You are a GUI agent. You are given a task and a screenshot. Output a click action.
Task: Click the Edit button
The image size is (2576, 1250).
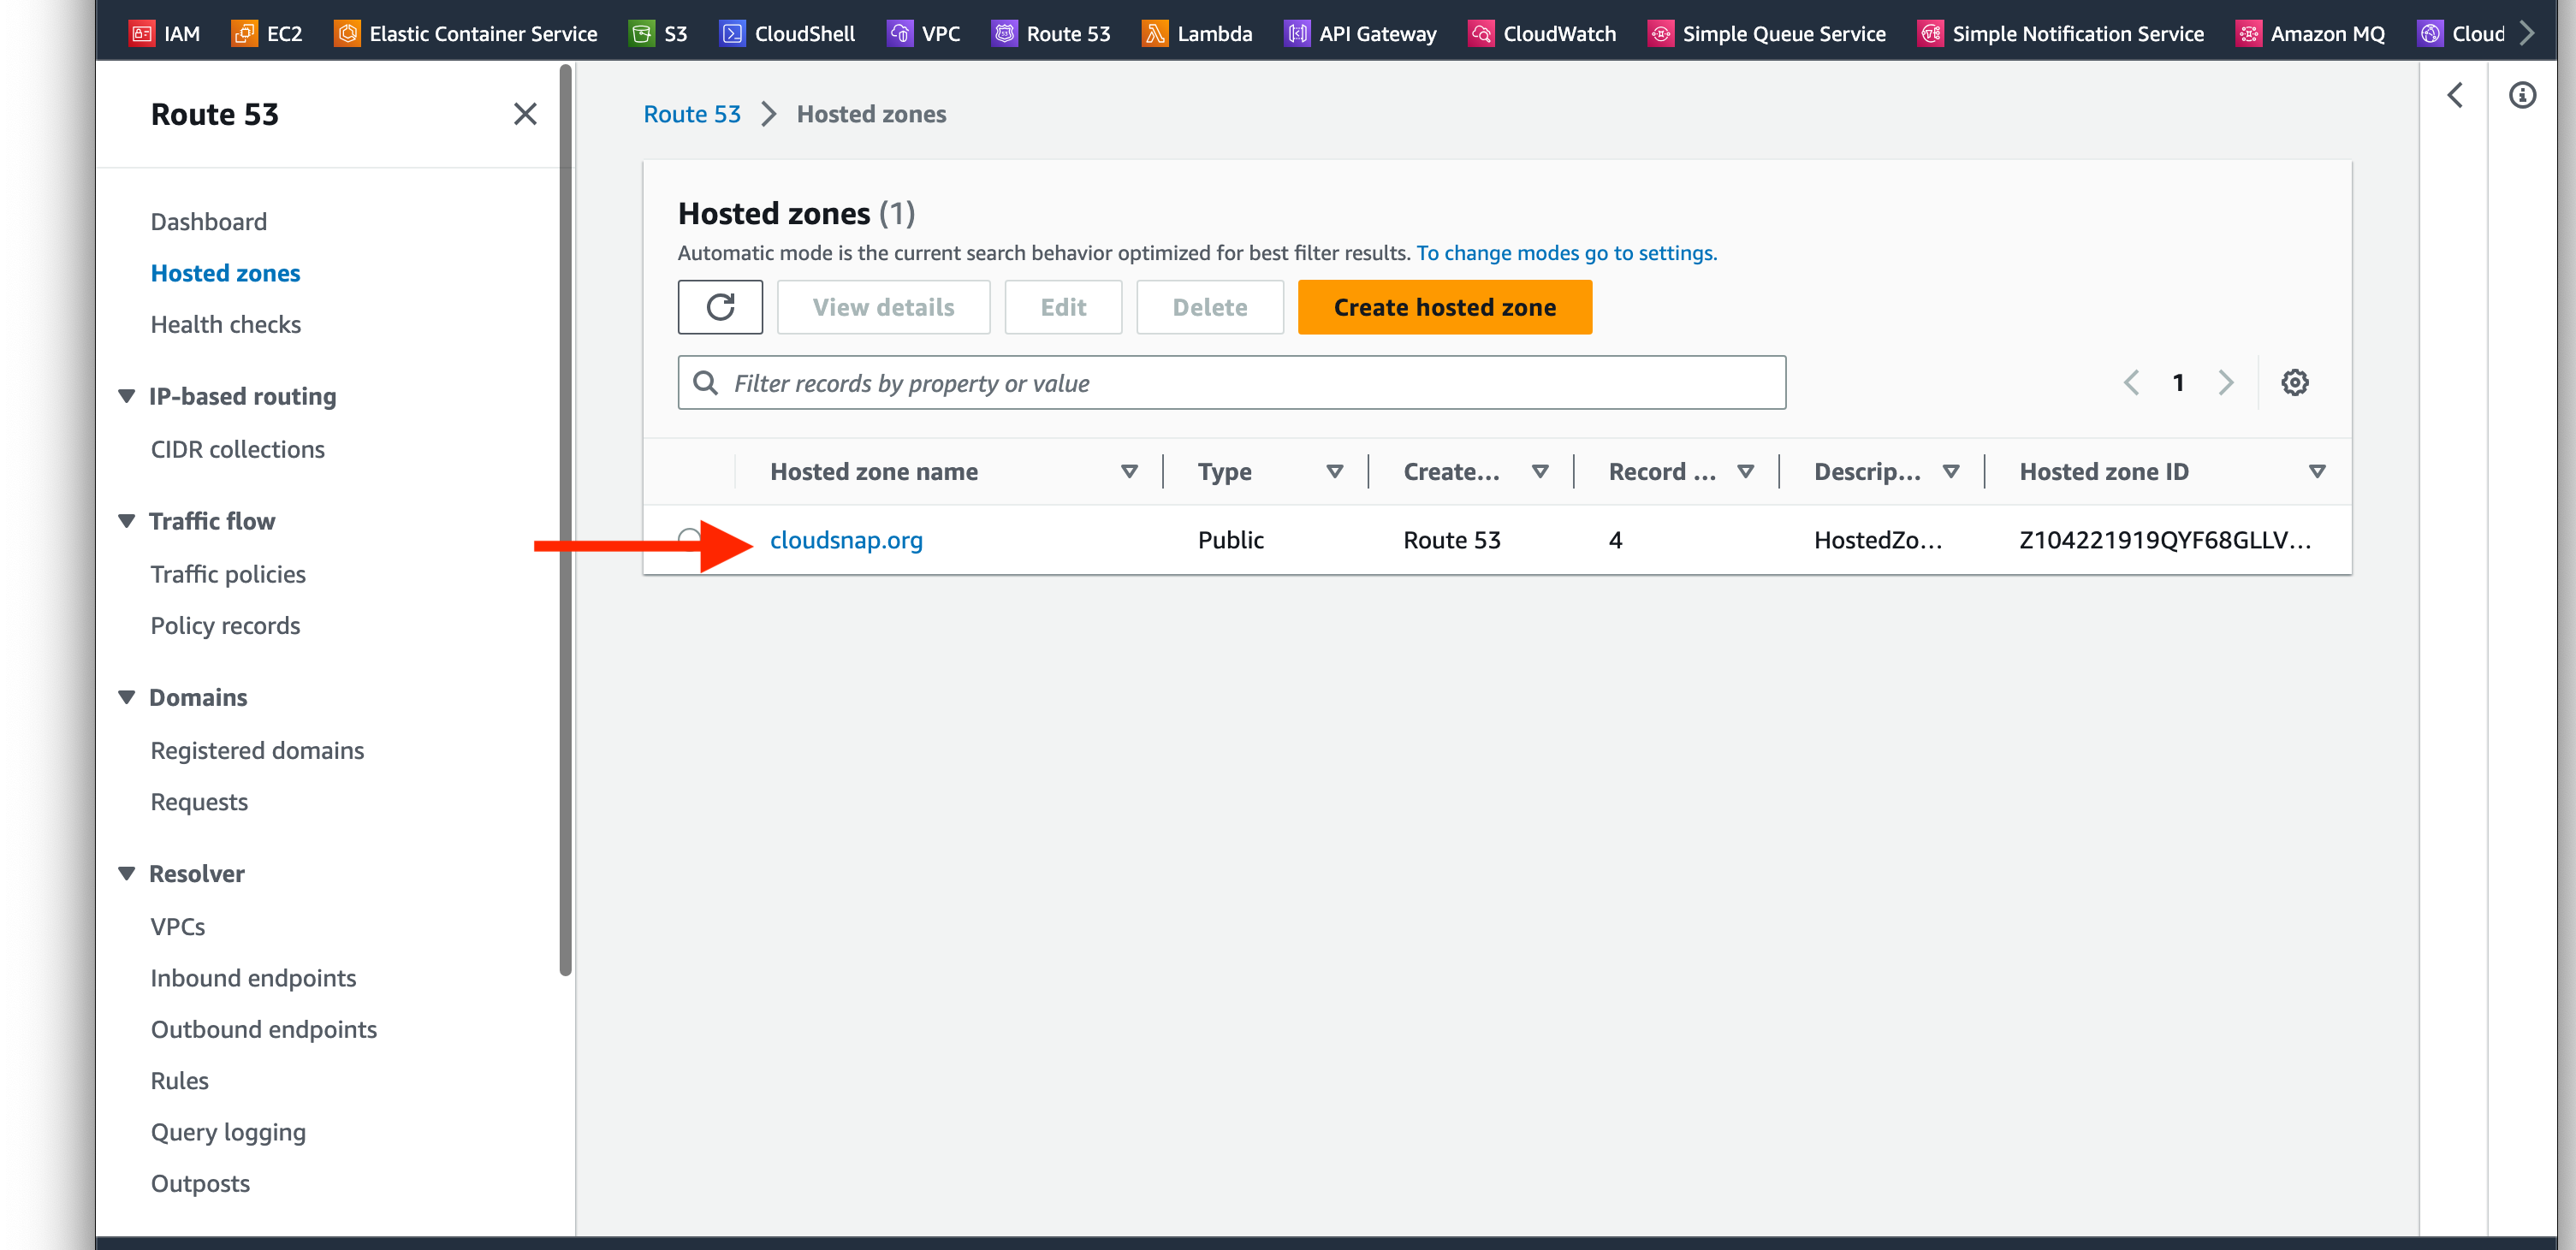click(x=1063, y=307)
